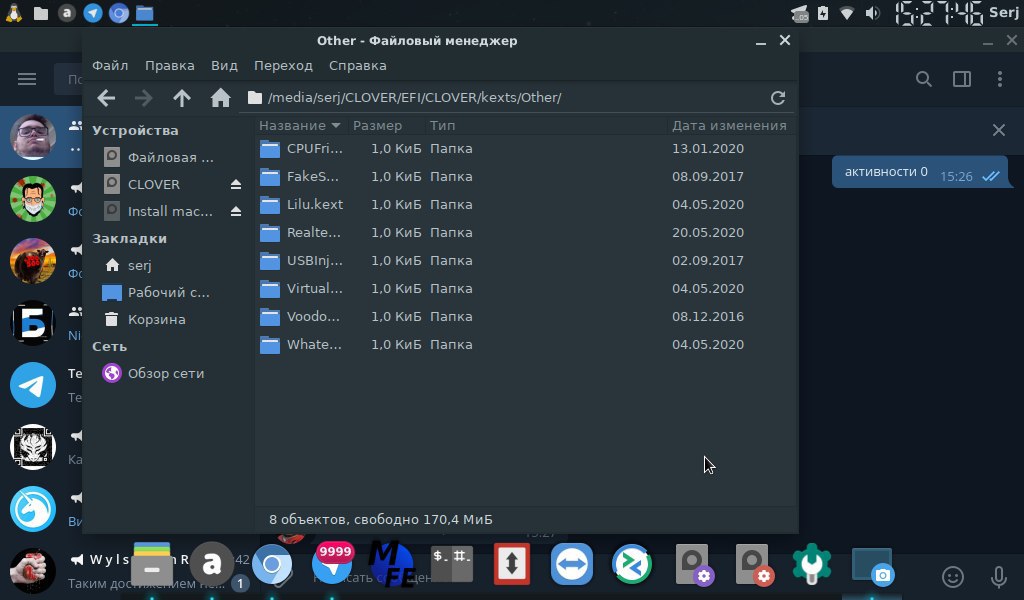1024x600 pixels.
Task: Open home folder via house toolbar icon
Action: (x=221, y=98)
